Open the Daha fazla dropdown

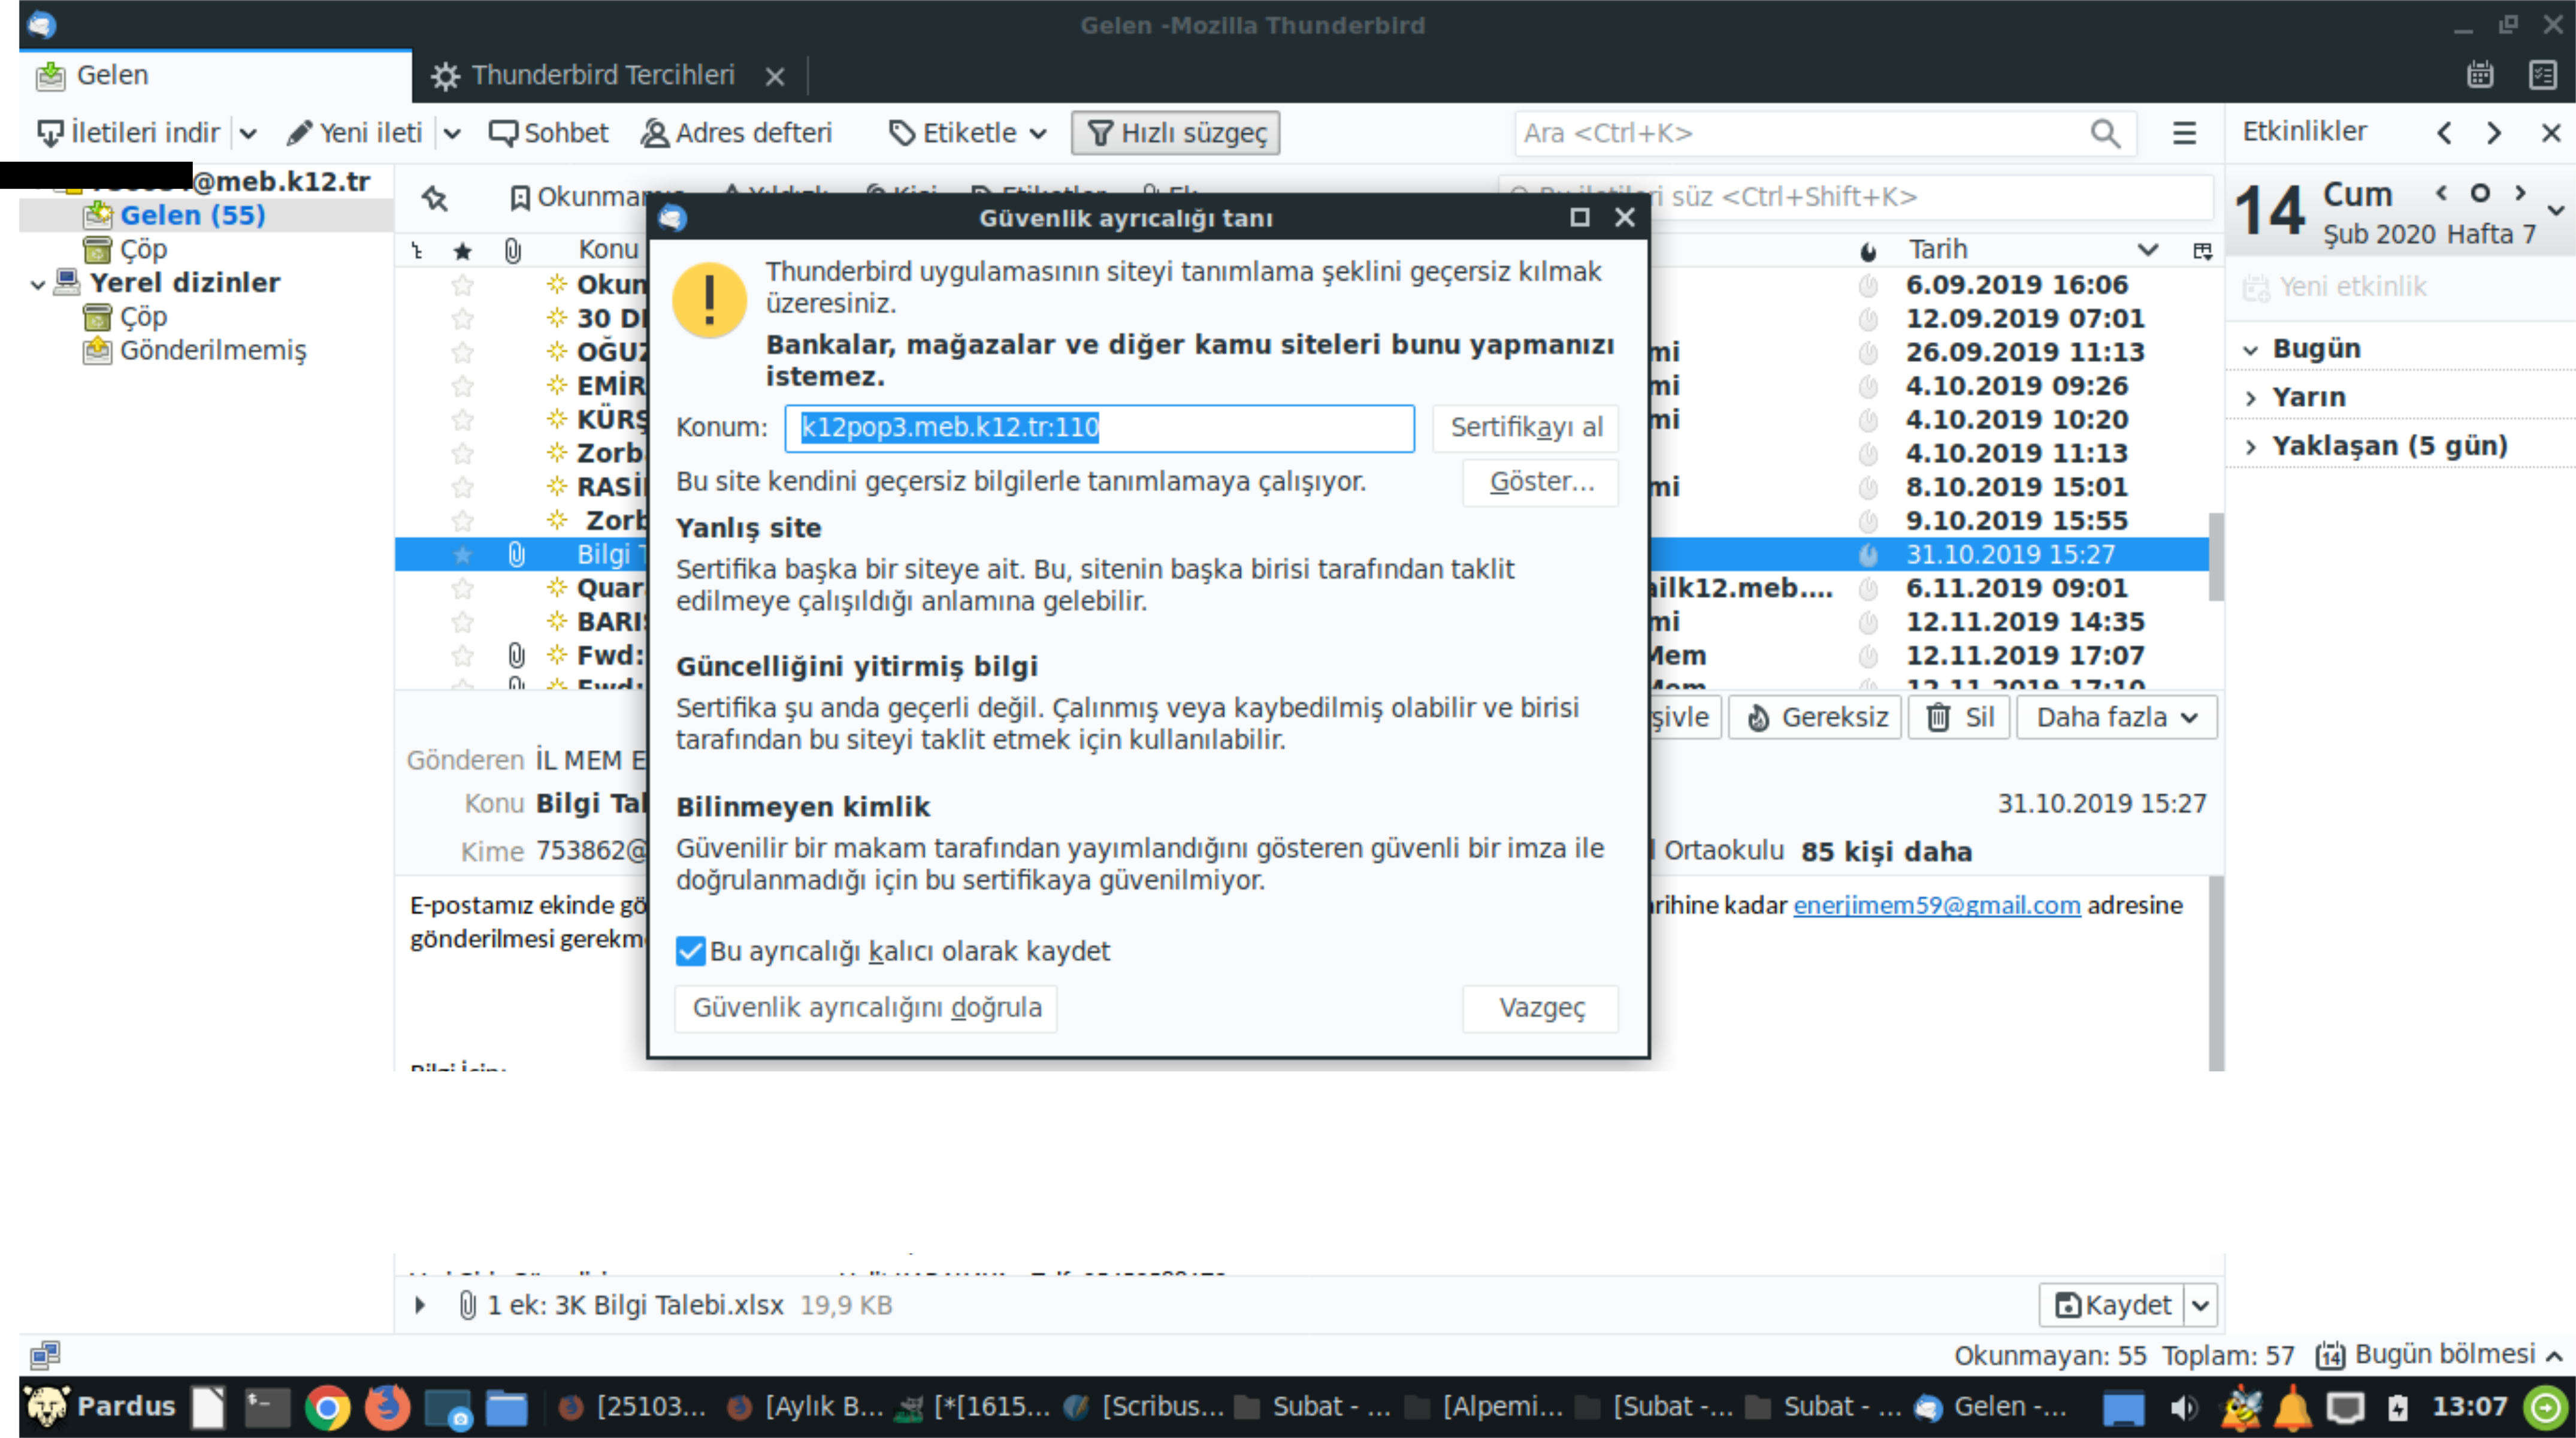click(2116, 717)
